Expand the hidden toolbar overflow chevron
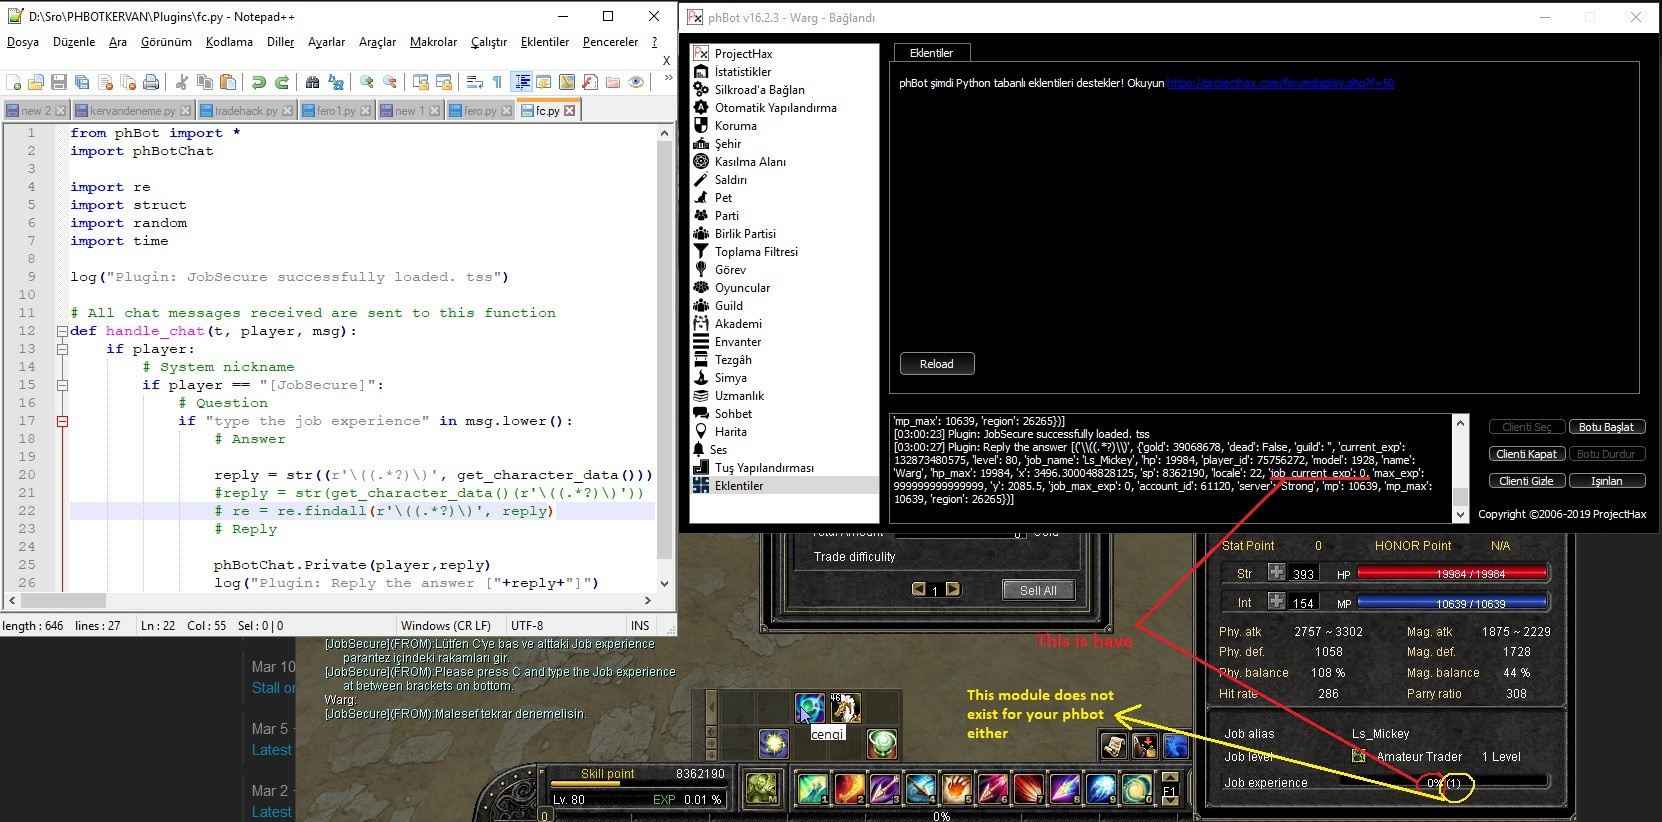 [668, 79]
